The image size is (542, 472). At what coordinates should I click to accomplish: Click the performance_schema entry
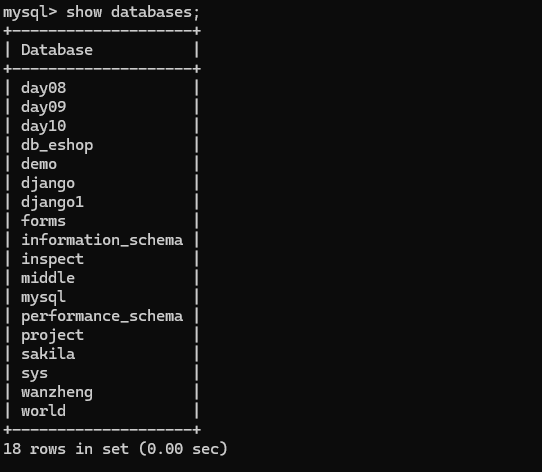click(102, 316)
